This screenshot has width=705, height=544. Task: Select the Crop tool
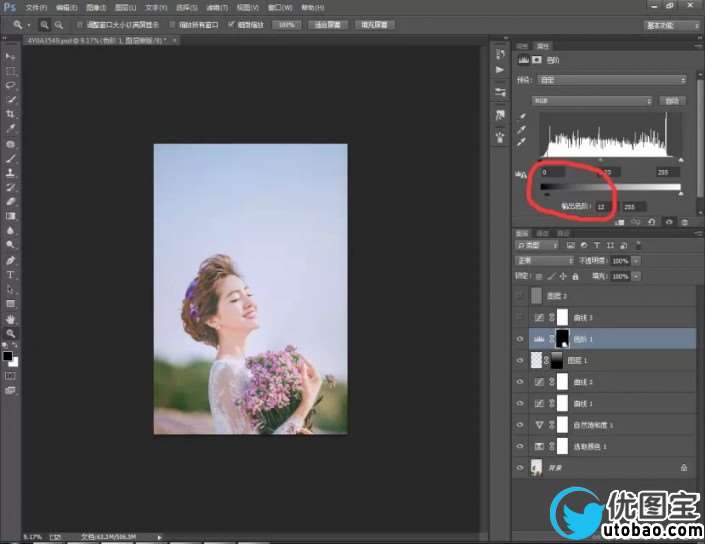pos(10,114)
